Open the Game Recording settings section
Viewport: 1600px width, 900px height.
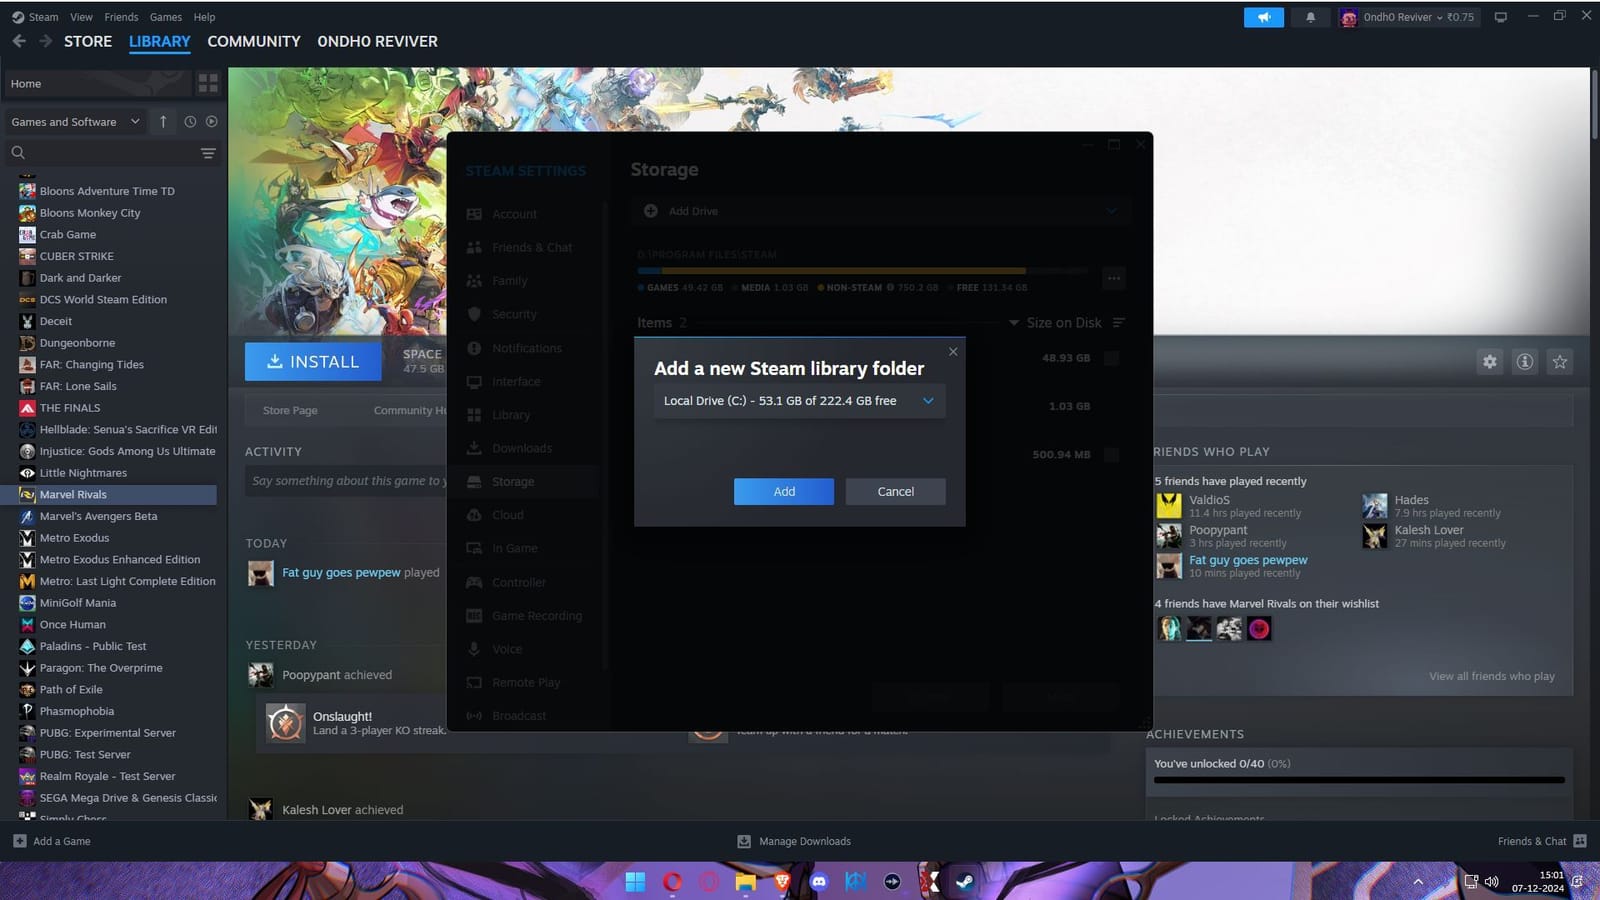(x=537, y=615)
